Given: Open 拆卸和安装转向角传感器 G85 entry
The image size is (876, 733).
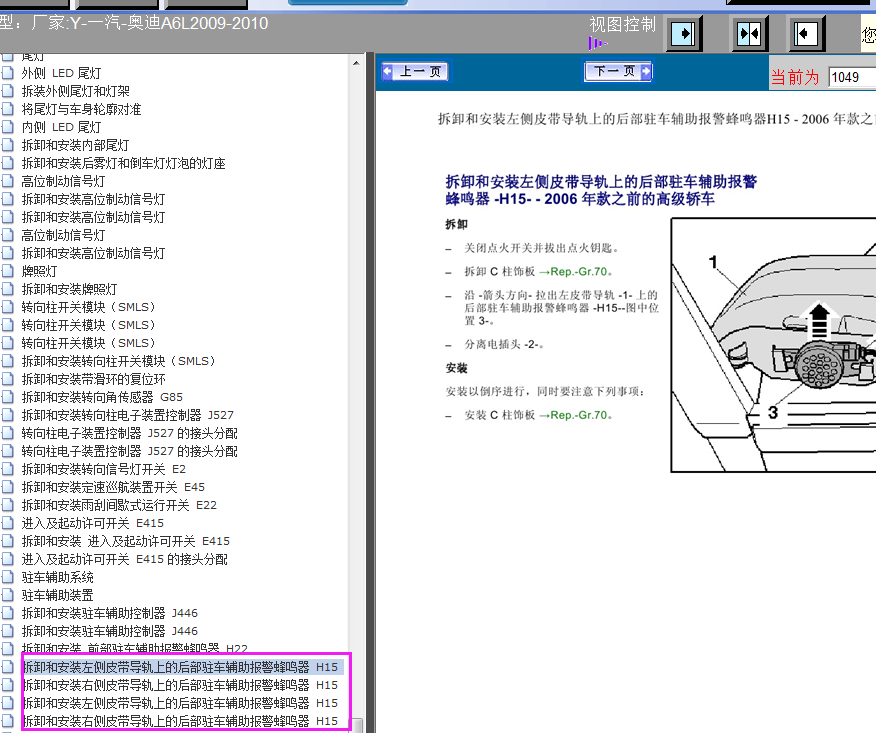Looking at the screenshot, I should pyautogui.click(x=102, y=397).
